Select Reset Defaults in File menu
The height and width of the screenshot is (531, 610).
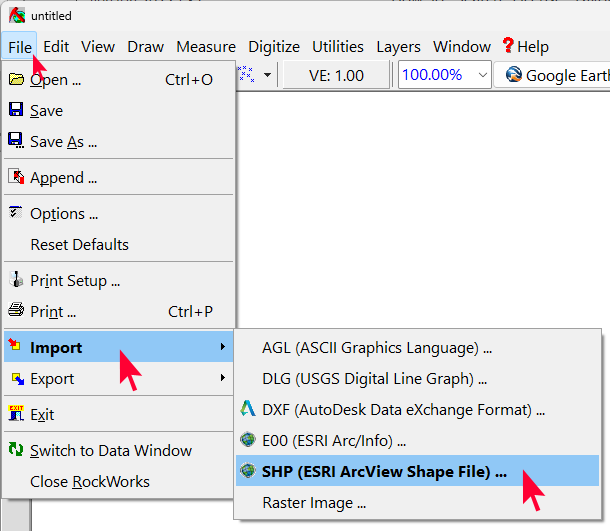79,244
